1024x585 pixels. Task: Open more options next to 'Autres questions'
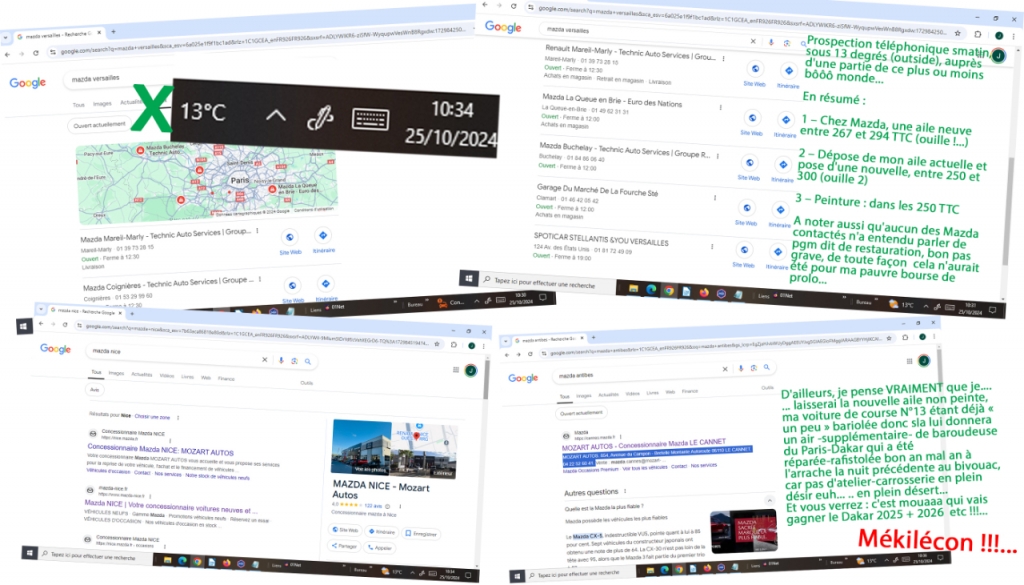click(625, 491)
